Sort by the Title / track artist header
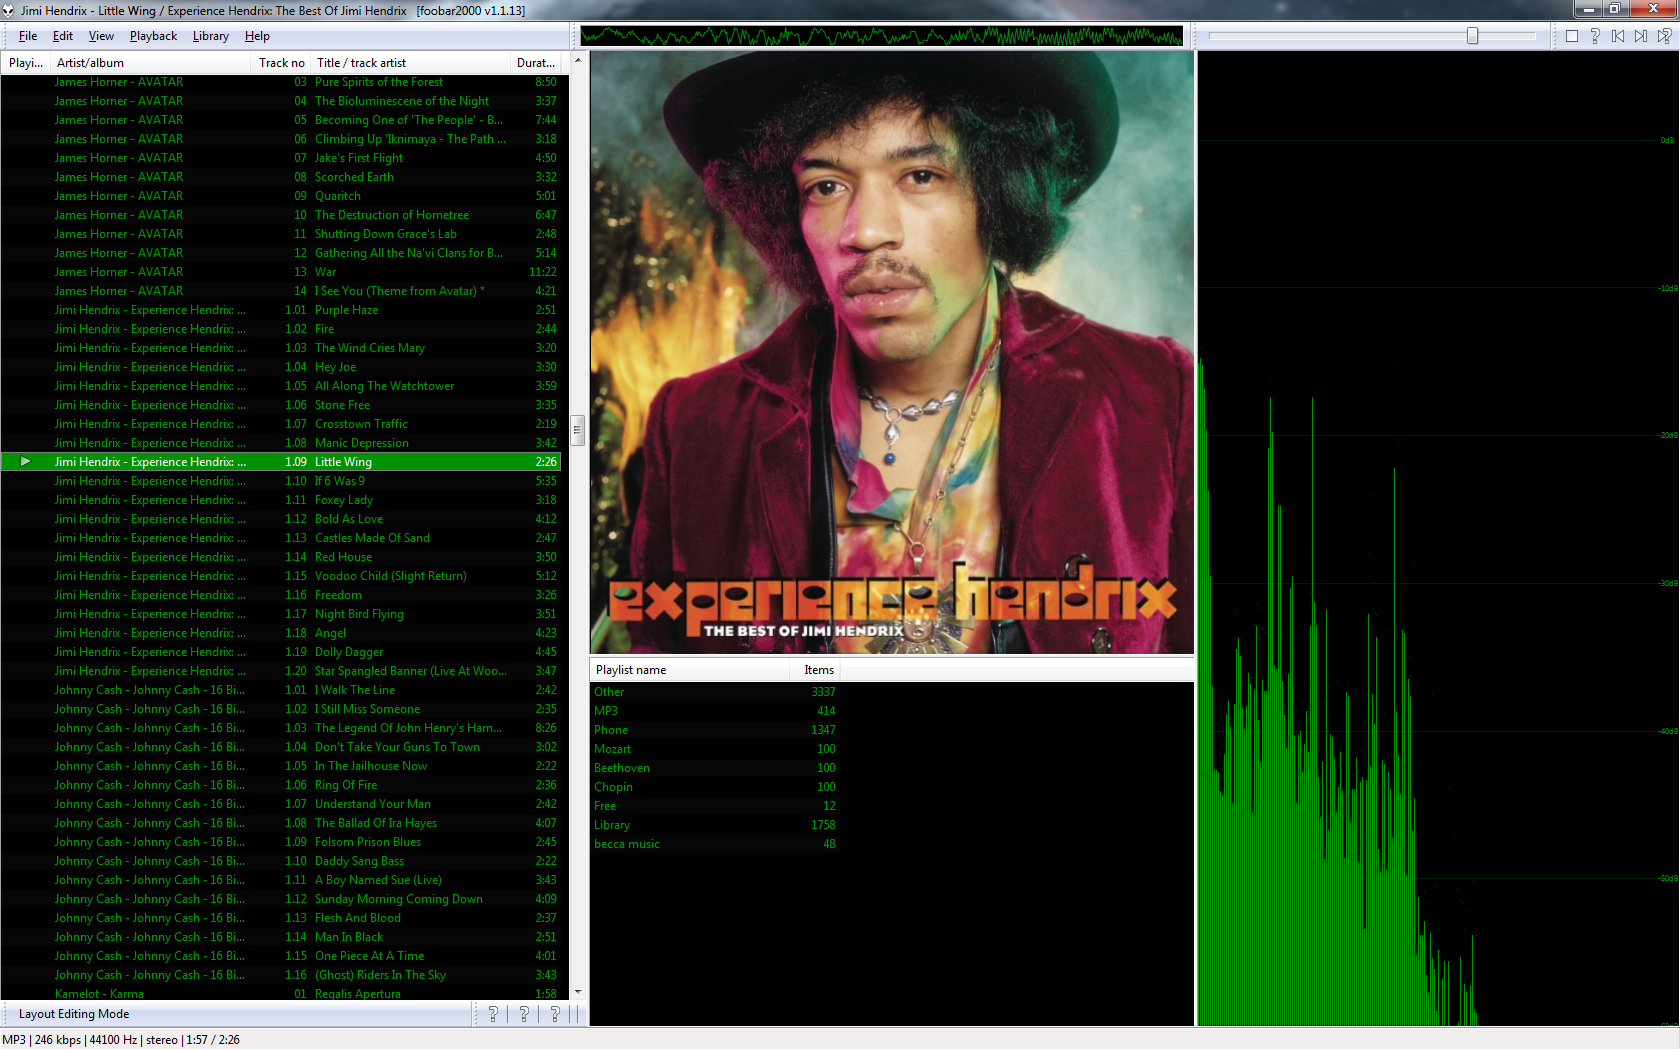This screenshot has height=1050, width=1680. pos(410,62)
